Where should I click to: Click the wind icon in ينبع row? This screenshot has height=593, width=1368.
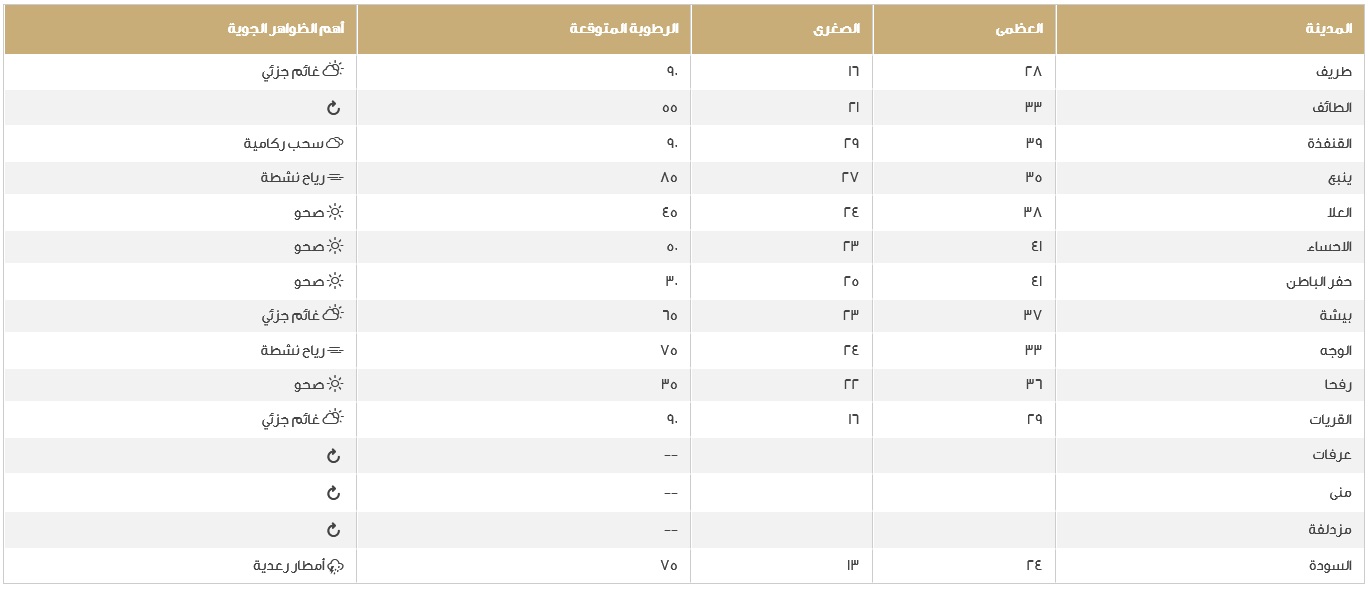tap(335, 177)
